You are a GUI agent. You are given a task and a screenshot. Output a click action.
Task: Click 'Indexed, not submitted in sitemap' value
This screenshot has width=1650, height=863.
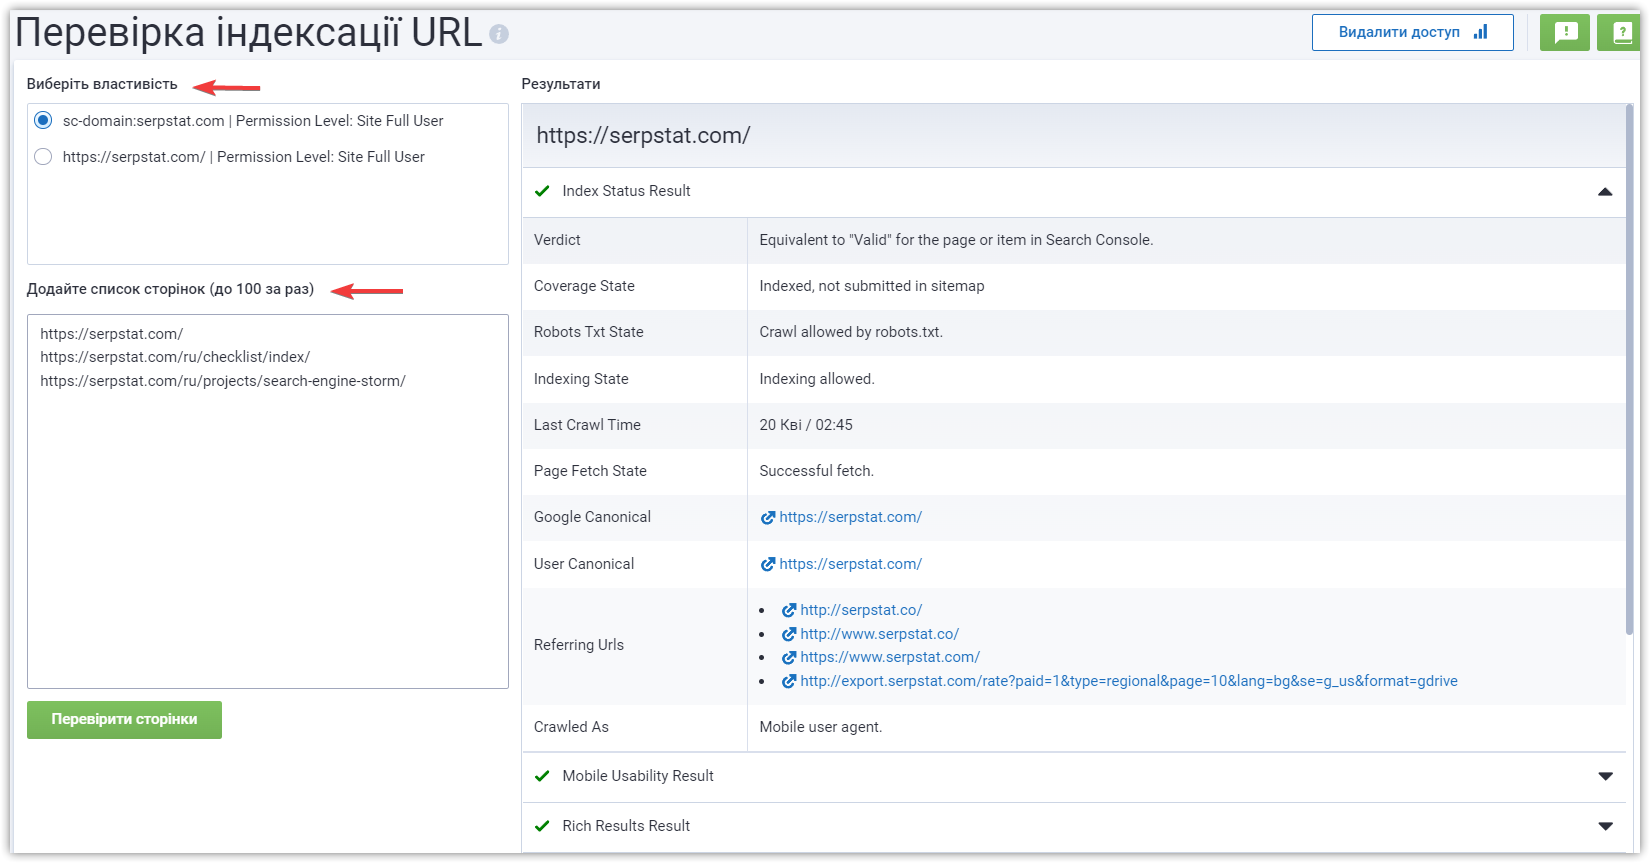pos(872,286)
